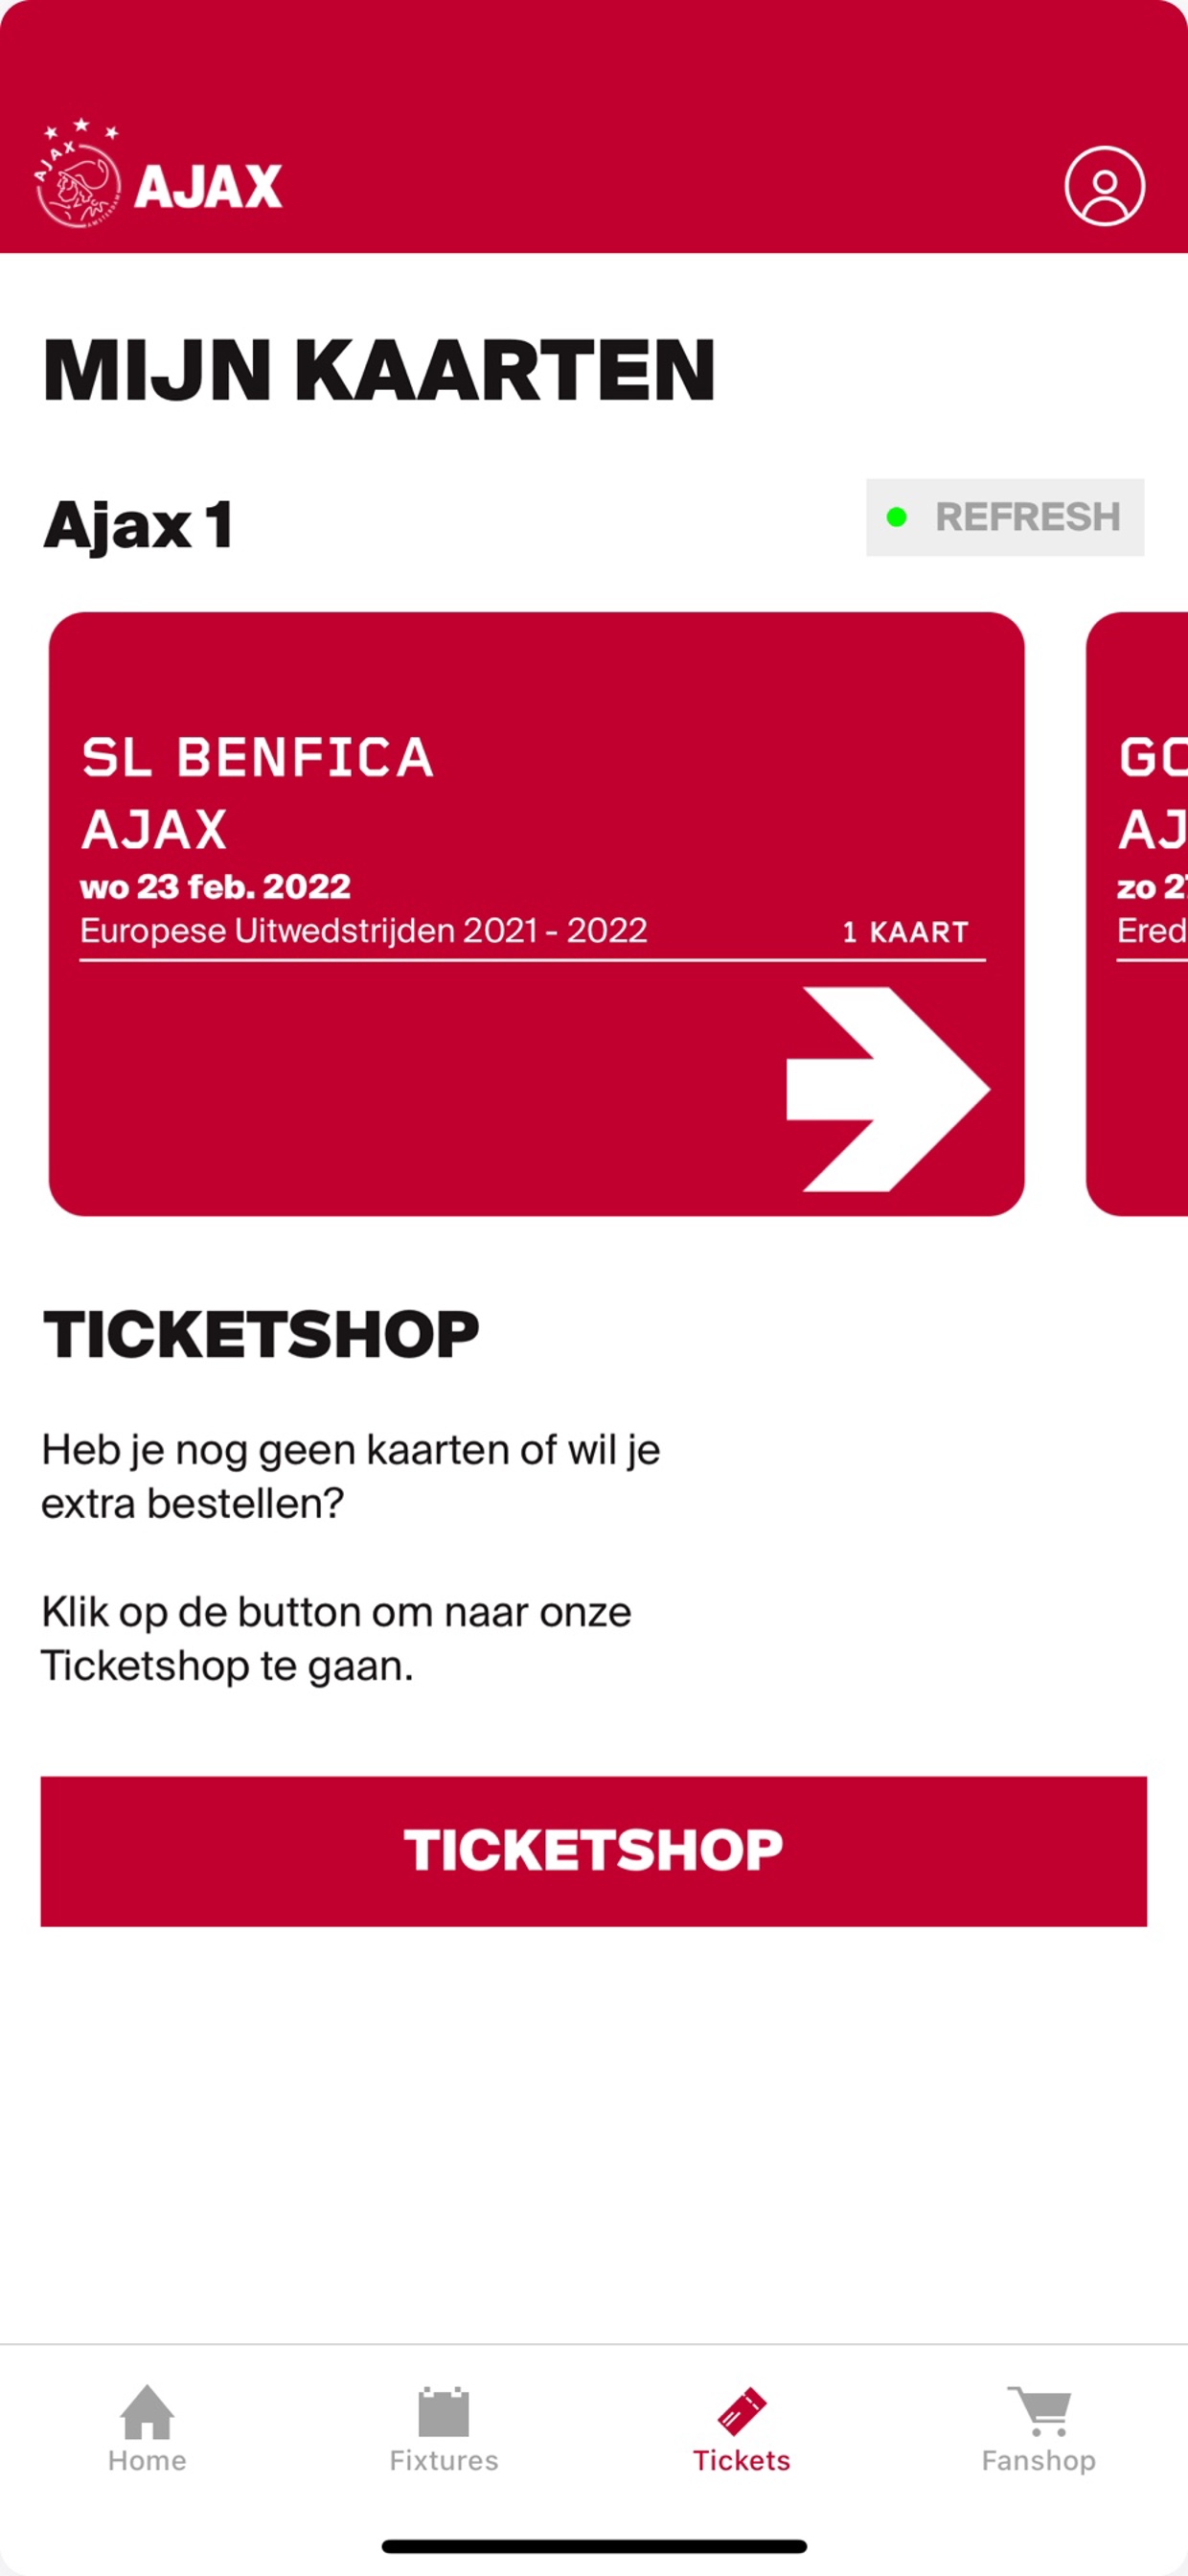Click "Europese Uitwedstrijden 2021 - 2022" text
The height and width of the screenshot is (2576, 1188).
(363, 931)
